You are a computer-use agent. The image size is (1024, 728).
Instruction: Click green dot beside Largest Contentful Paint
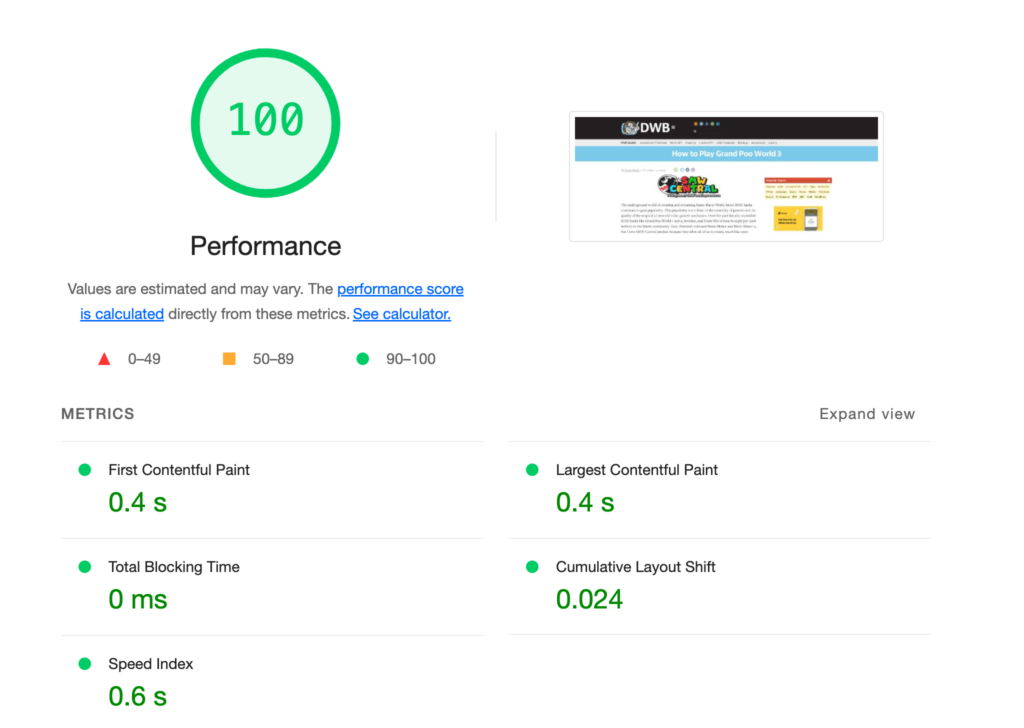coord(532,470)
